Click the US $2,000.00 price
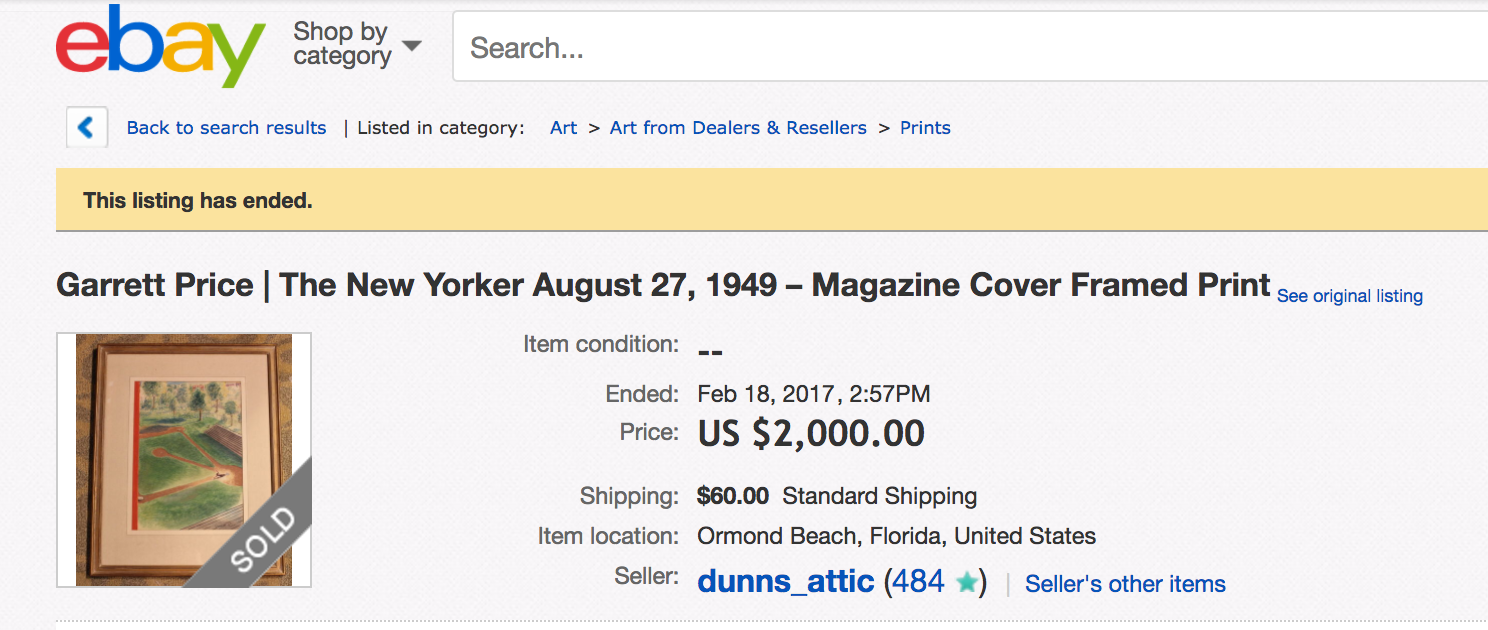The image size is (1488, 630). (x=811, y=433)
